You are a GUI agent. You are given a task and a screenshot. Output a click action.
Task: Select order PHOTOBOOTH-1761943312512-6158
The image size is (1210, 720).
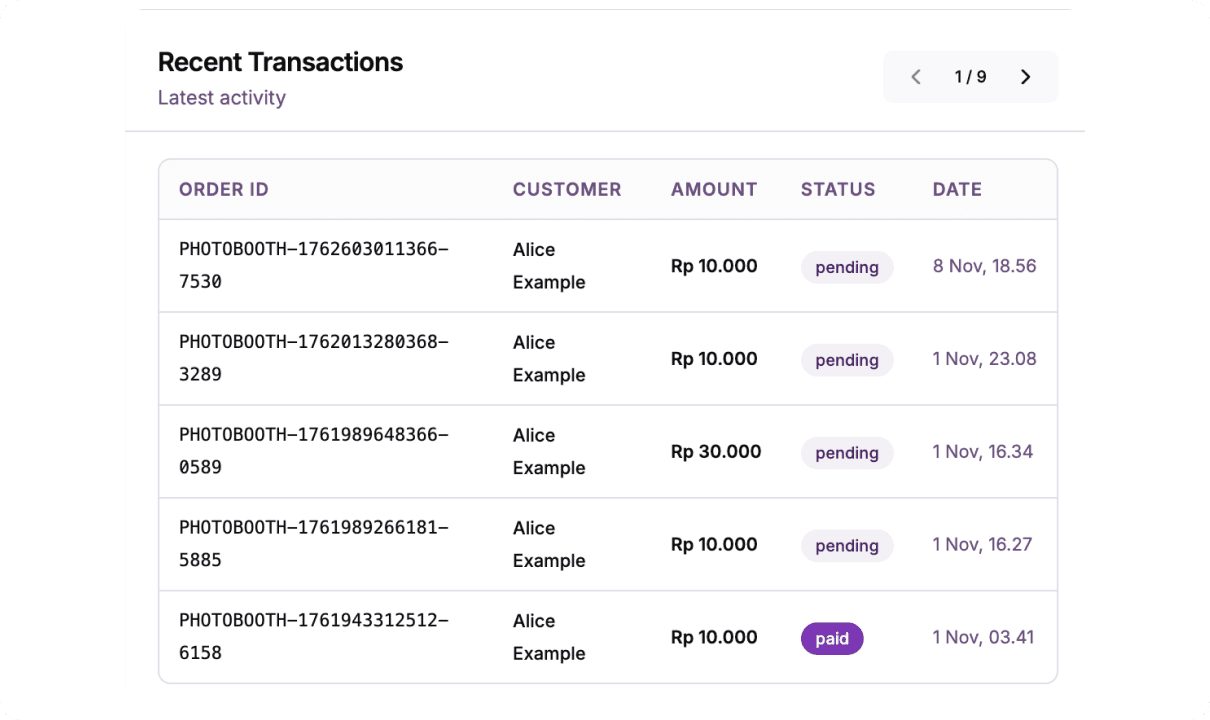coord(313,637)
